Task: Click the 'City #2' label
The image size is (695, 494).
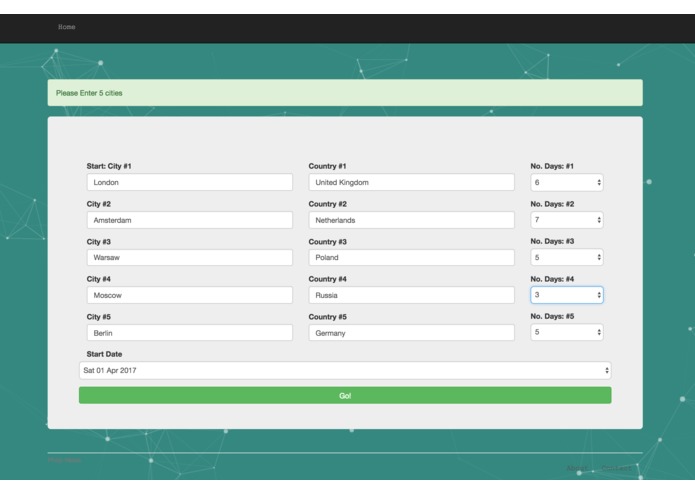Action: coord(98,204)
